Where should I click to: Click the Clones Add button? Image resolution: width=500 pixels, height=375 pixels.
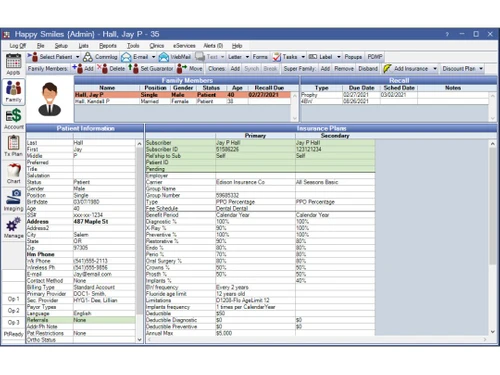pos(235,69)
